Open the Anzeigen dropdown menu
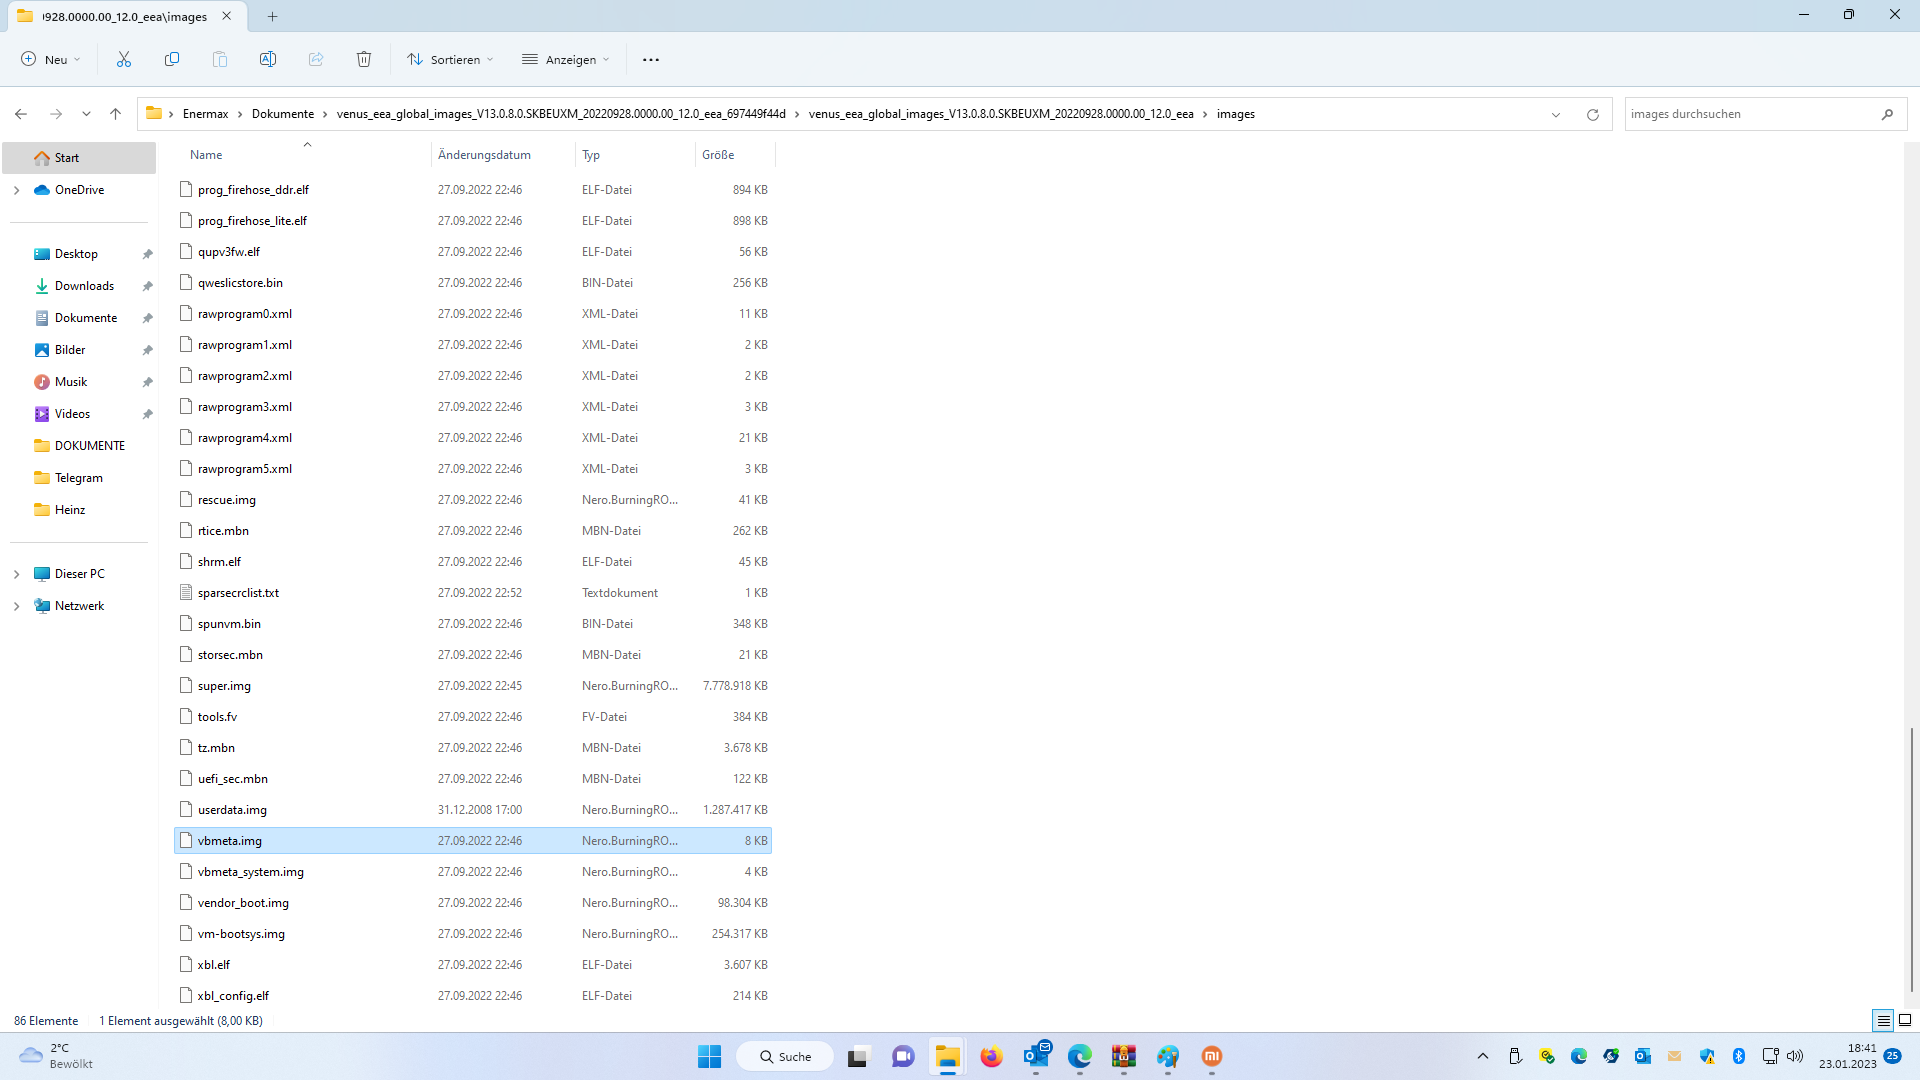This screenshot has width=1920, height=1080. click(x=565, y=59)
